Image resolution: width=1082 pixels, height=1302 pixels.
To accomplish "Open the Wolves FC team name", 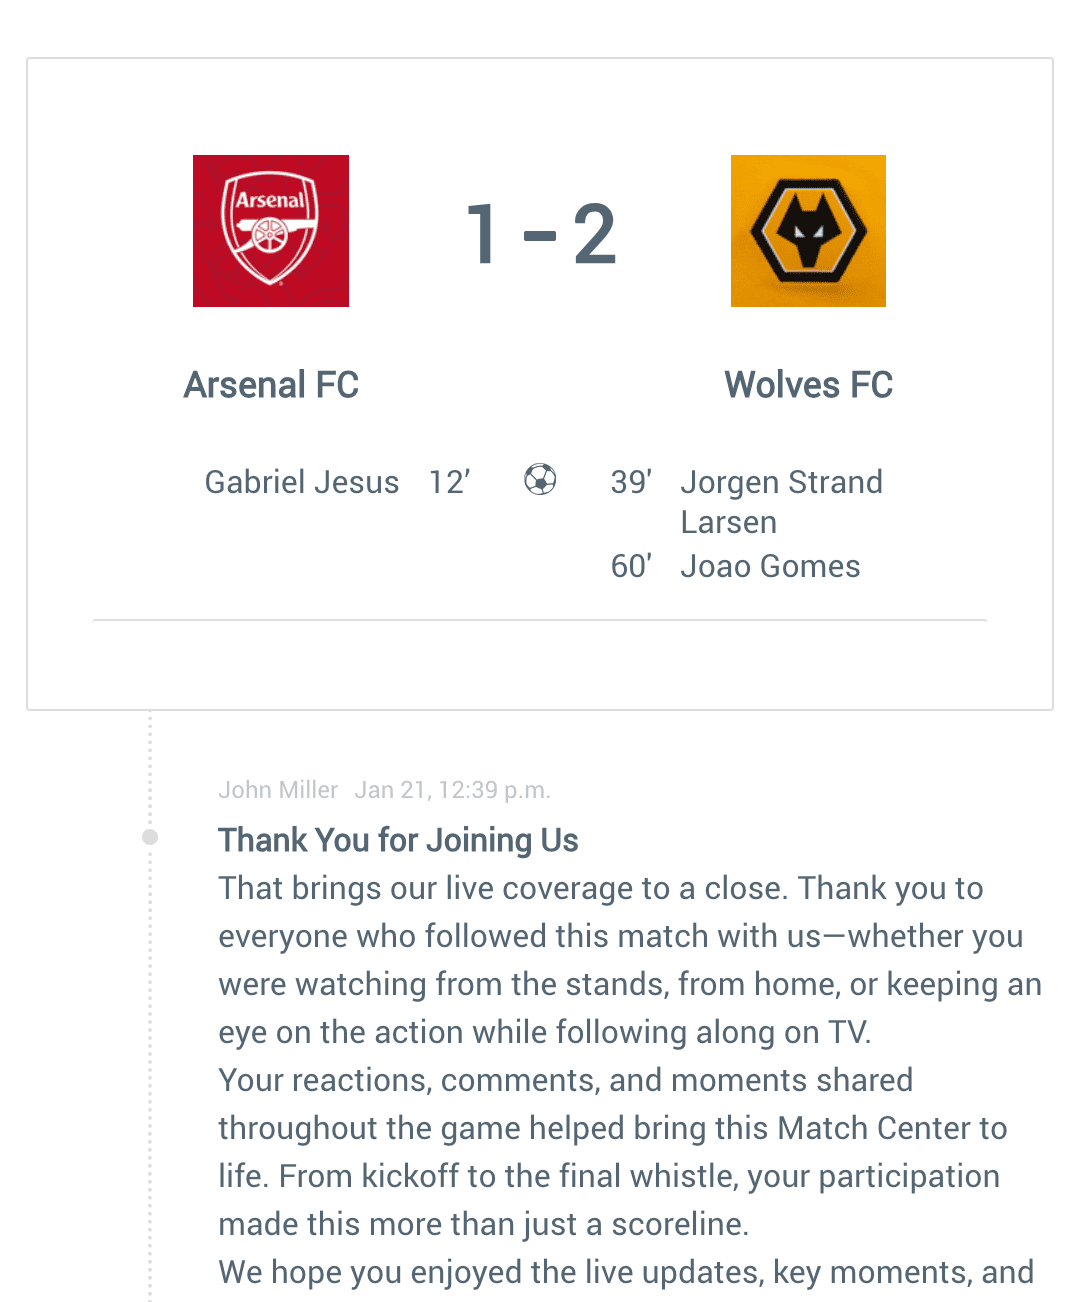I will coord(808,385).
